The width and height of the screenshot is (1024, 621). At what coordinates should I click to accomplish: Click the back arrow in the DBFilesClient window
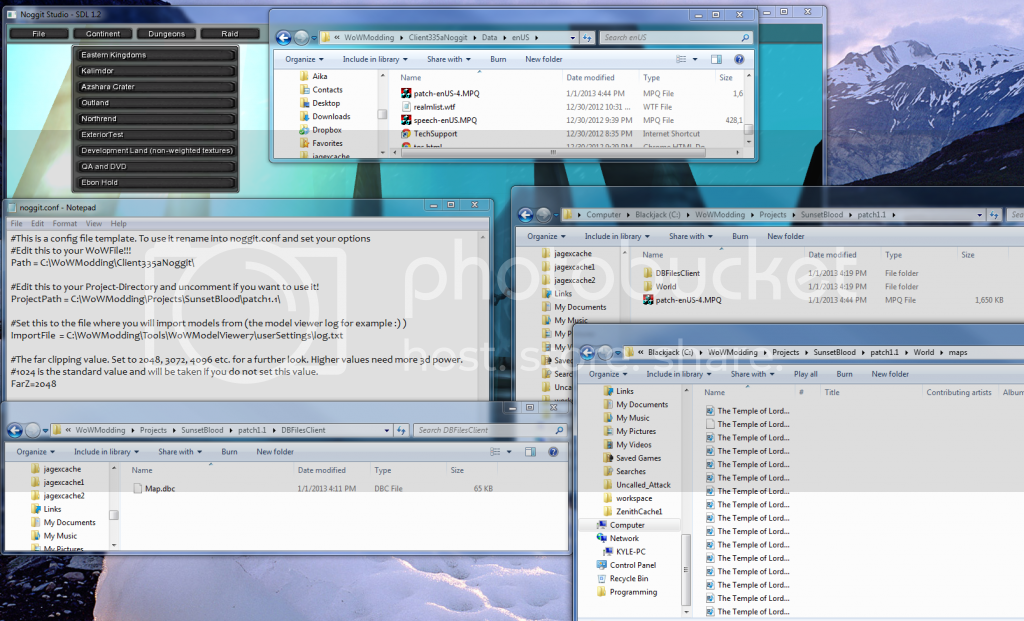click(x=14, y=430)
